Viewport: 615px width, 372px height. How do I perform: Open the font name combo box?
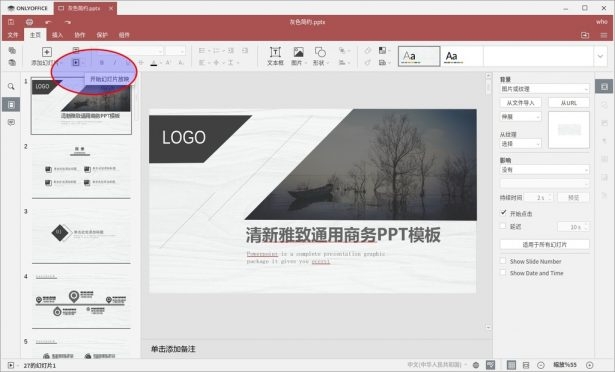[127, 51]
